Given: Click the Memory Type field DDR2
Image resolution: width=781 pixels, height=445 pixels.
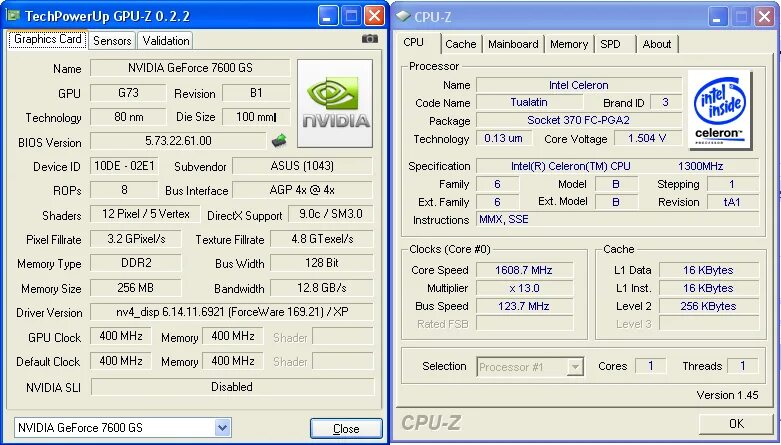Looking at the screenshot, I should coord(136,263).
